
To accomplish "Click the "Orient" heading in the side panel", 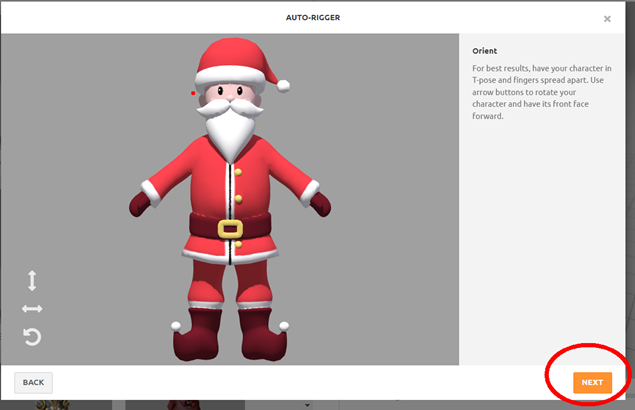I will 484,50.
